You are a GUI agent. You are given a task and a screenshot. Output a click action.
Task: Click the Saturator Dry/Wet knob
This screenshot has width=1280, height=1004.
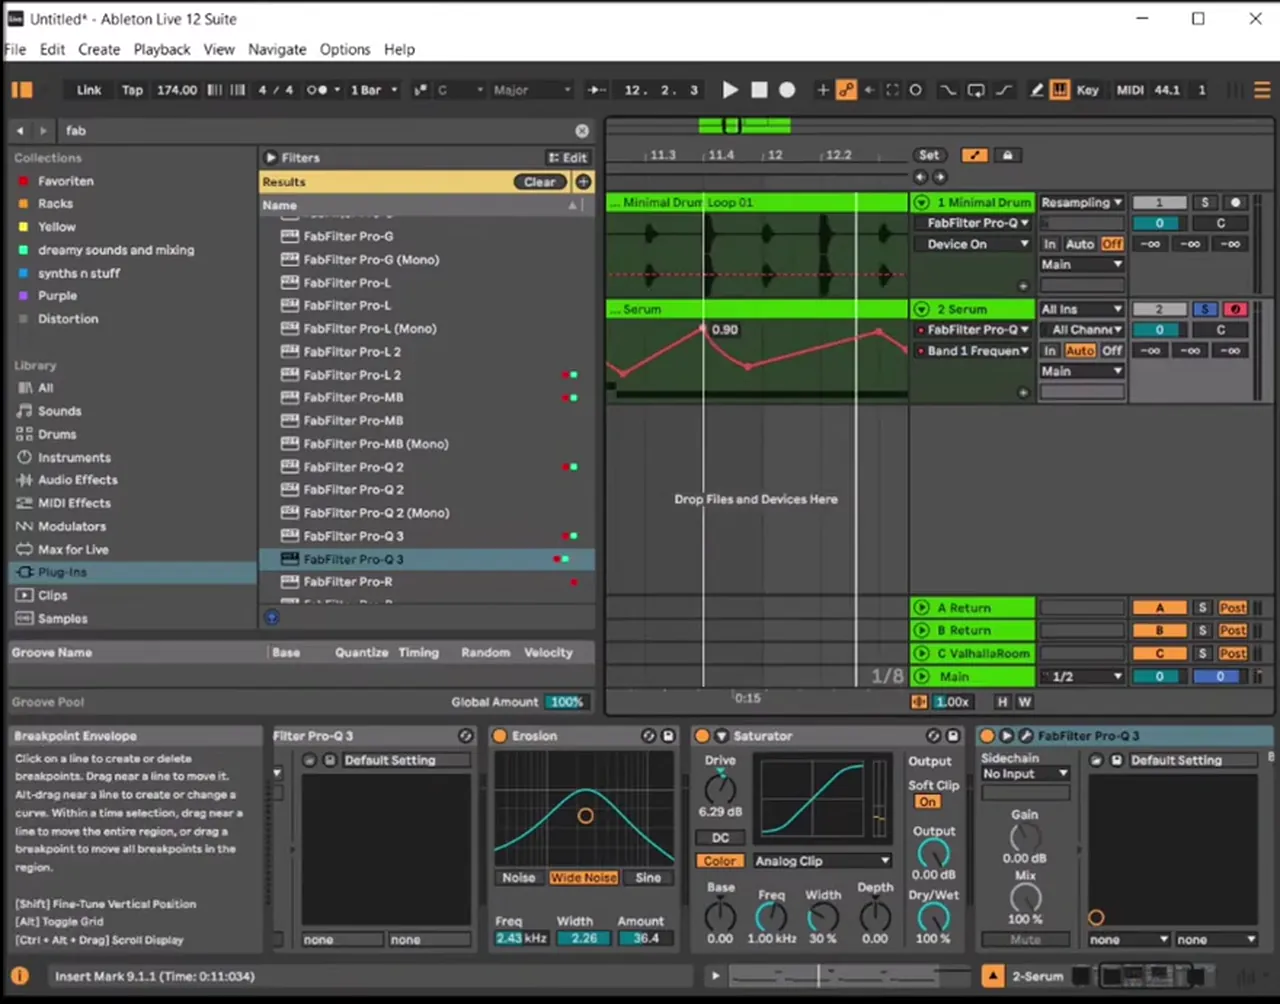click(x=933, y=915)
